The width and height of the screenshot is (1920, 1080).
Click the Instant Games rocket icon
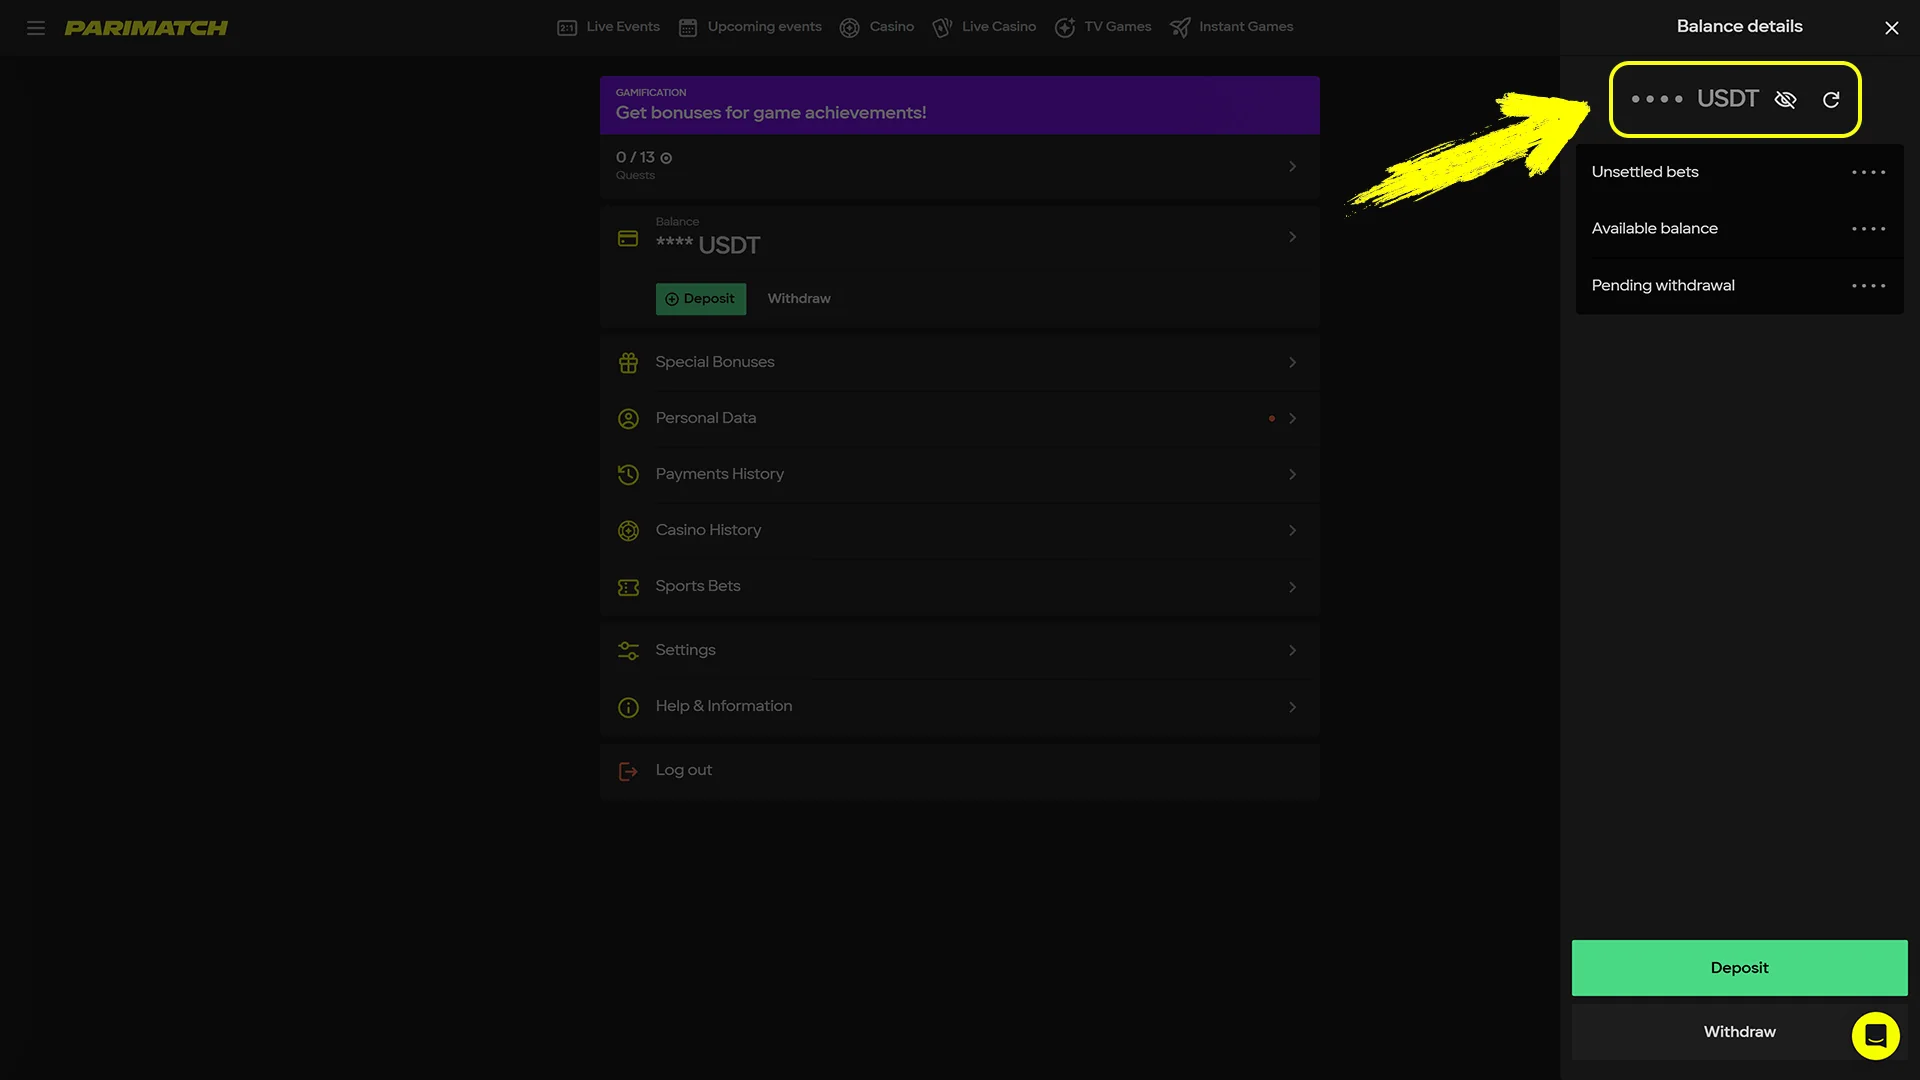tap(1180, 28)
